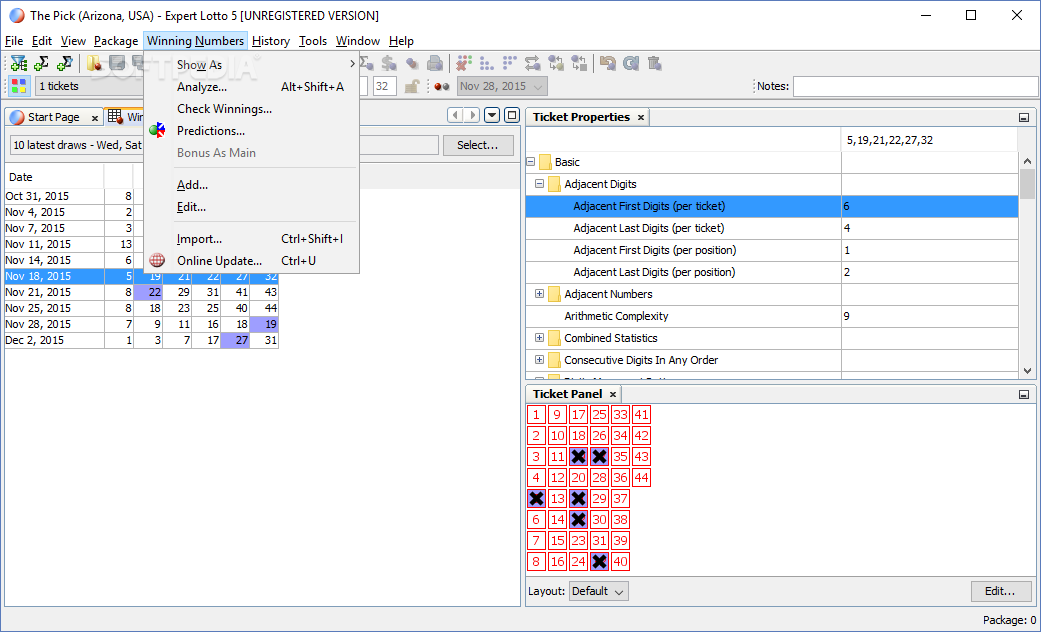Select Adjacent Last Digits (per ticket) row

click(772, 228)
